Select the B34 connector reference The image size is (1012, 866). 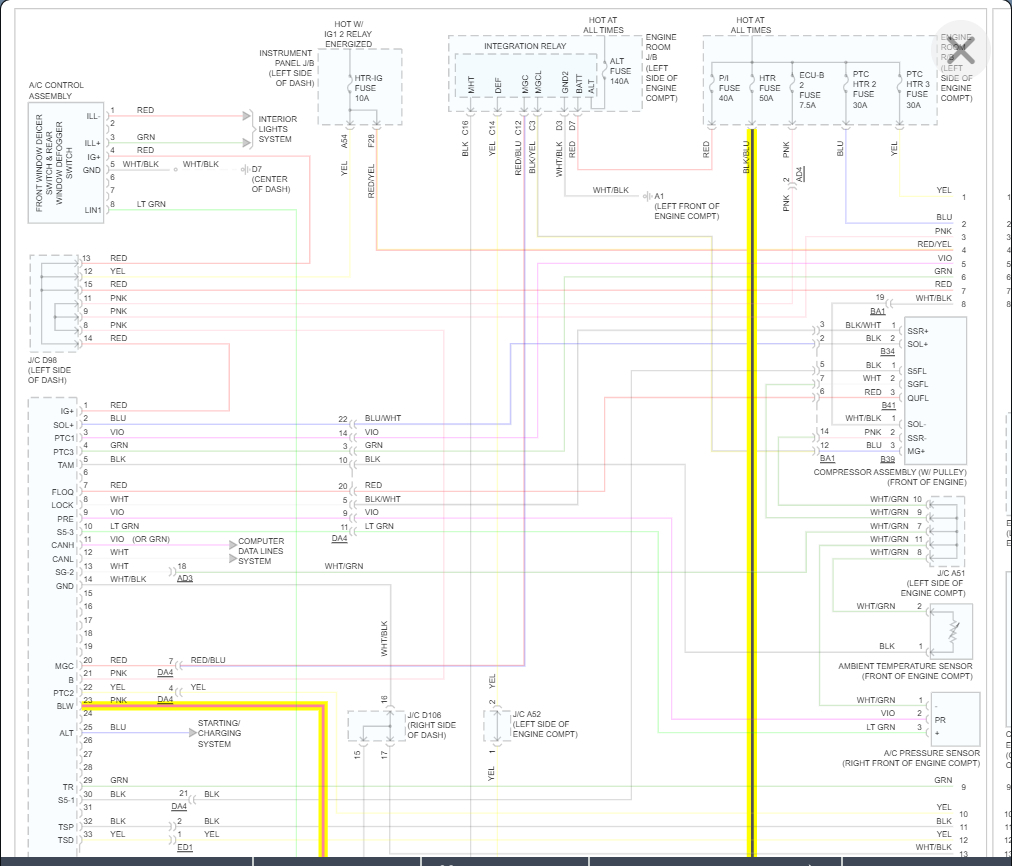coord(888,352)
